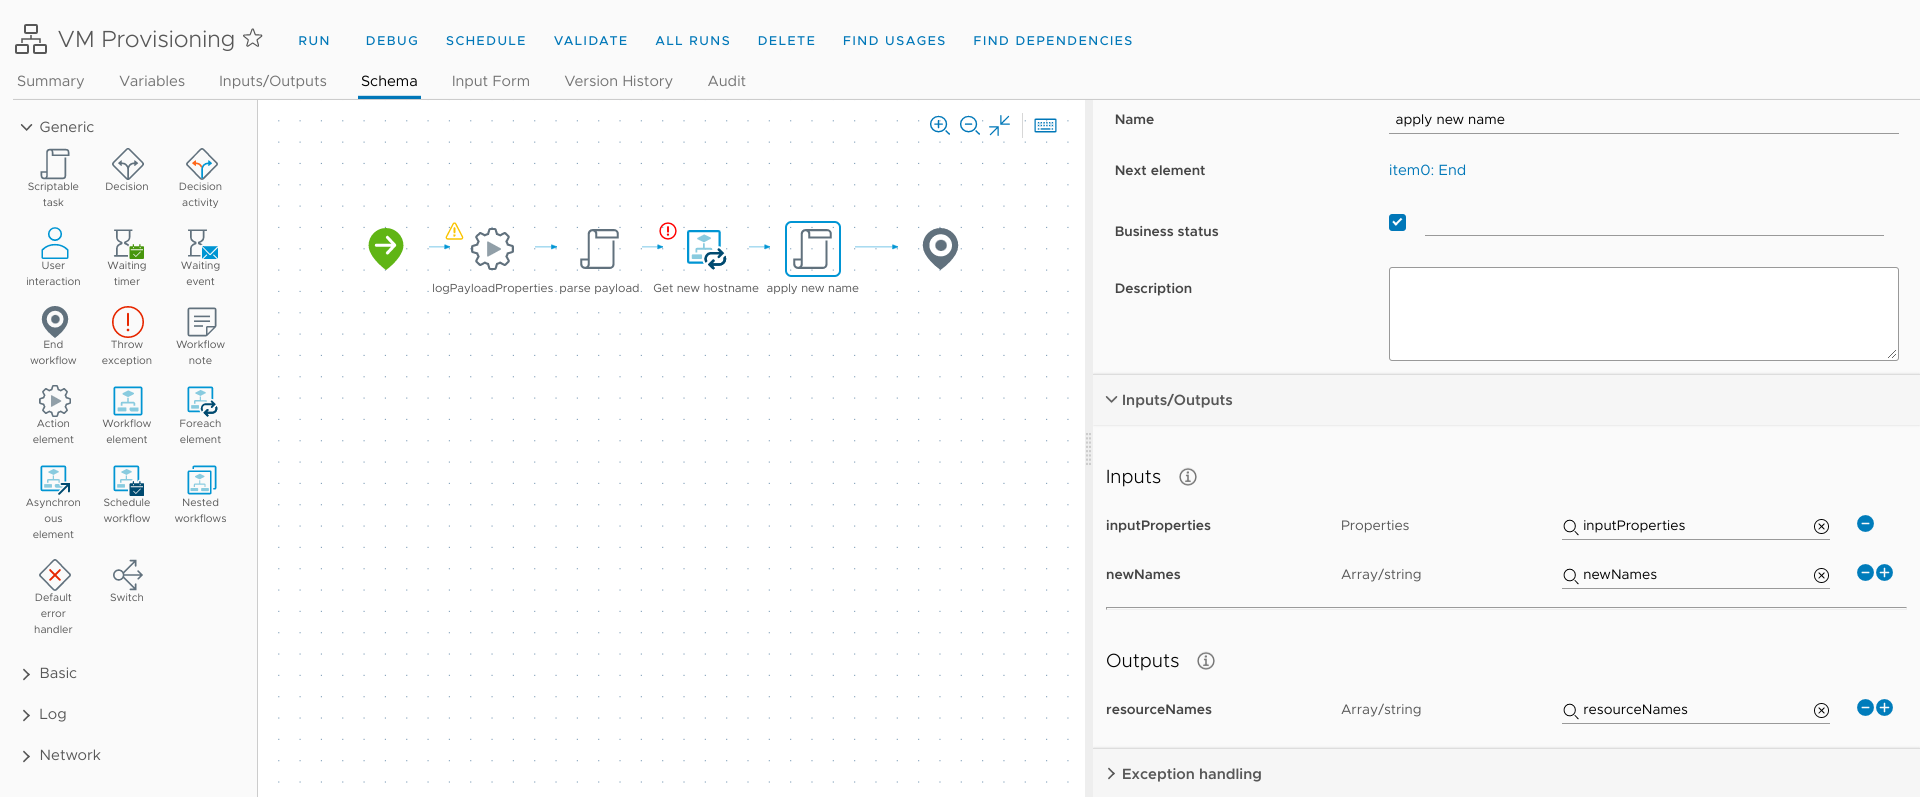Collapse the Inputs/Outputs section

1111,399
